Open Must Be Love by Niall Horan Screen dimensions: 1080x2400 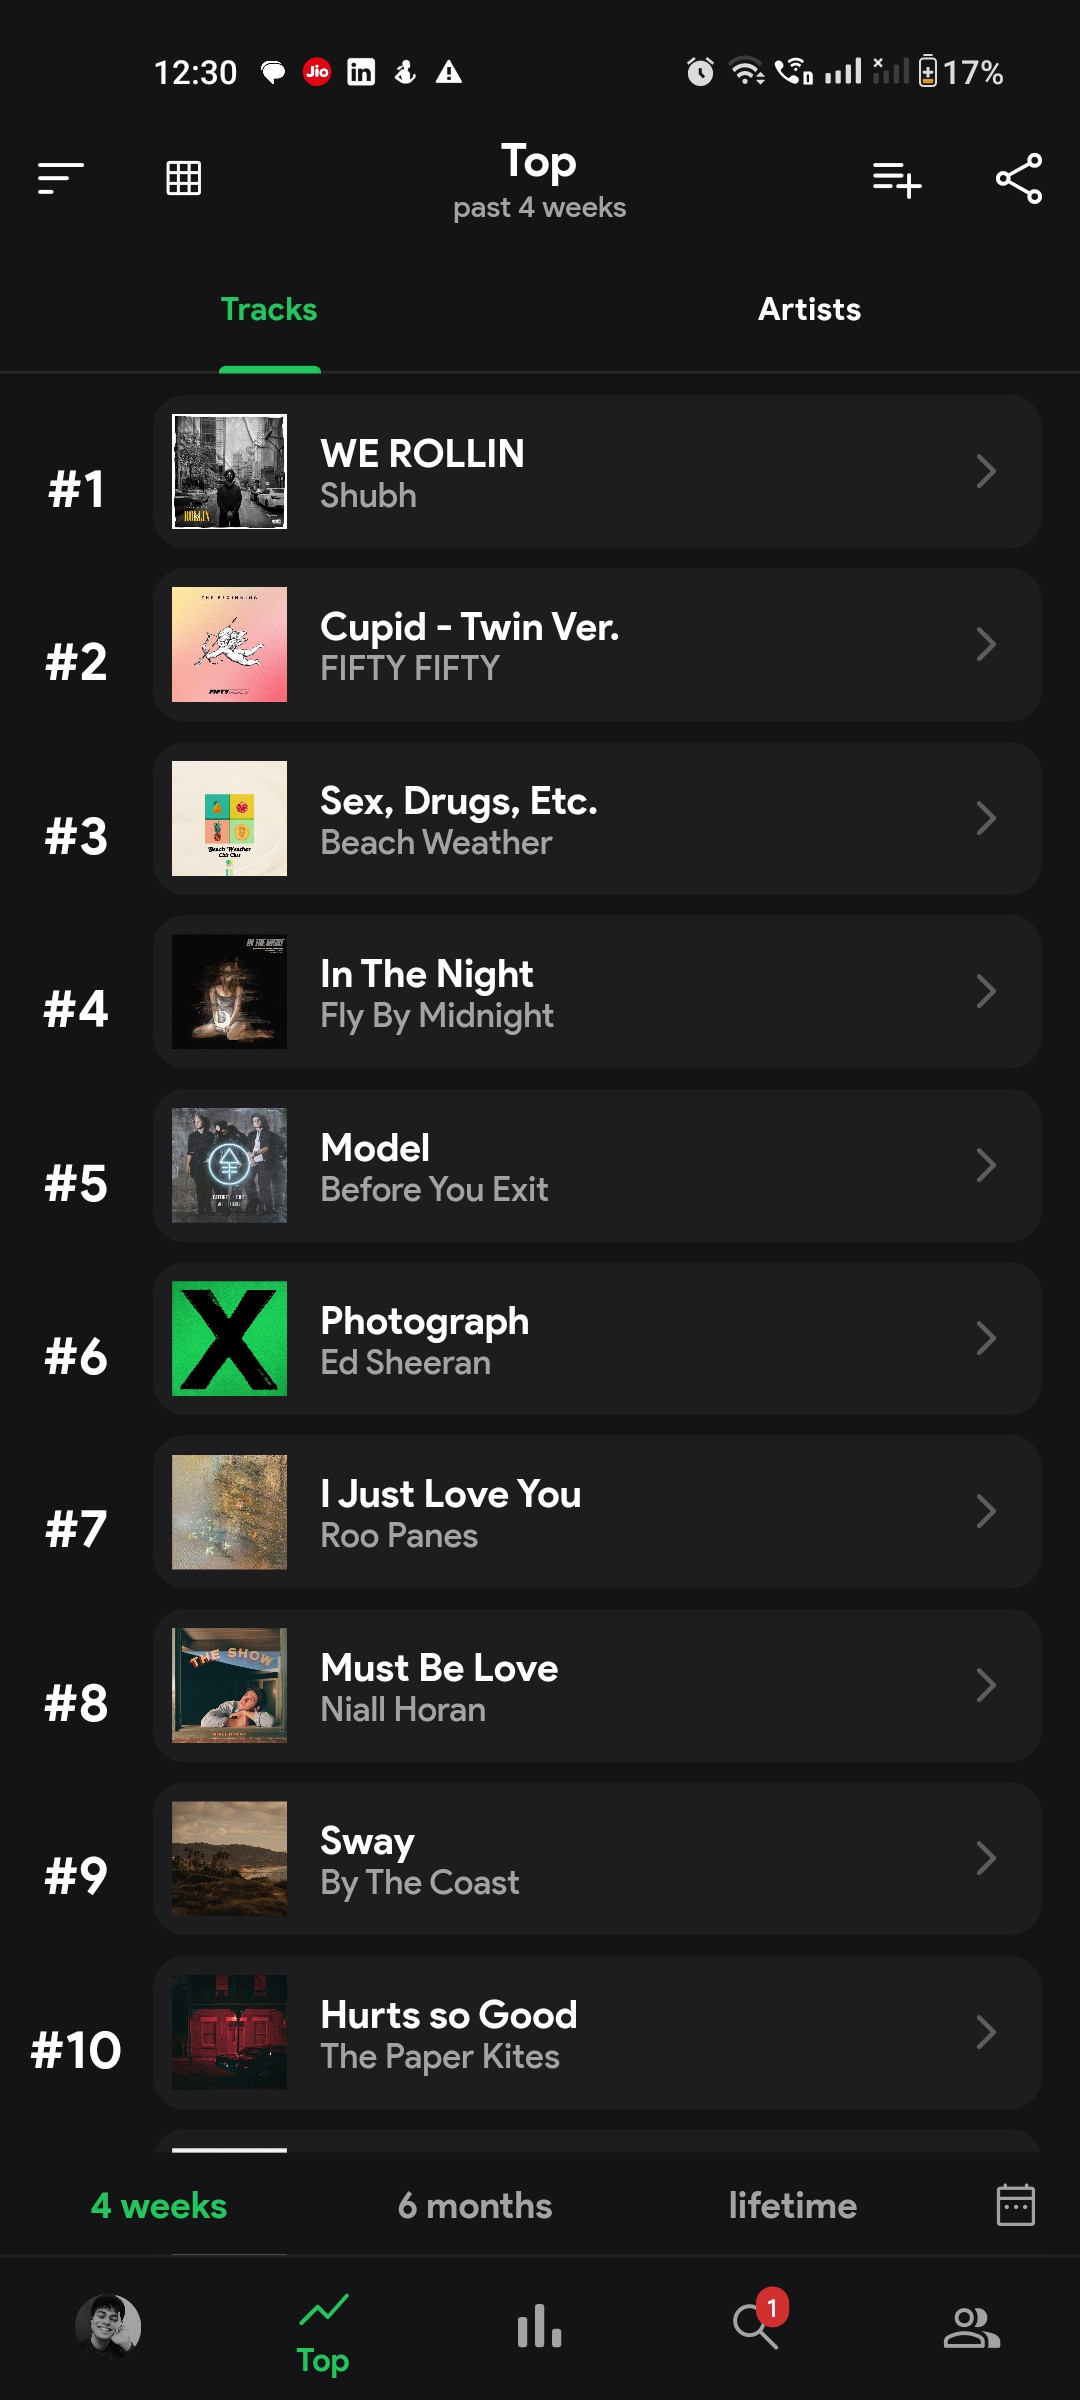click(597, 1685)
